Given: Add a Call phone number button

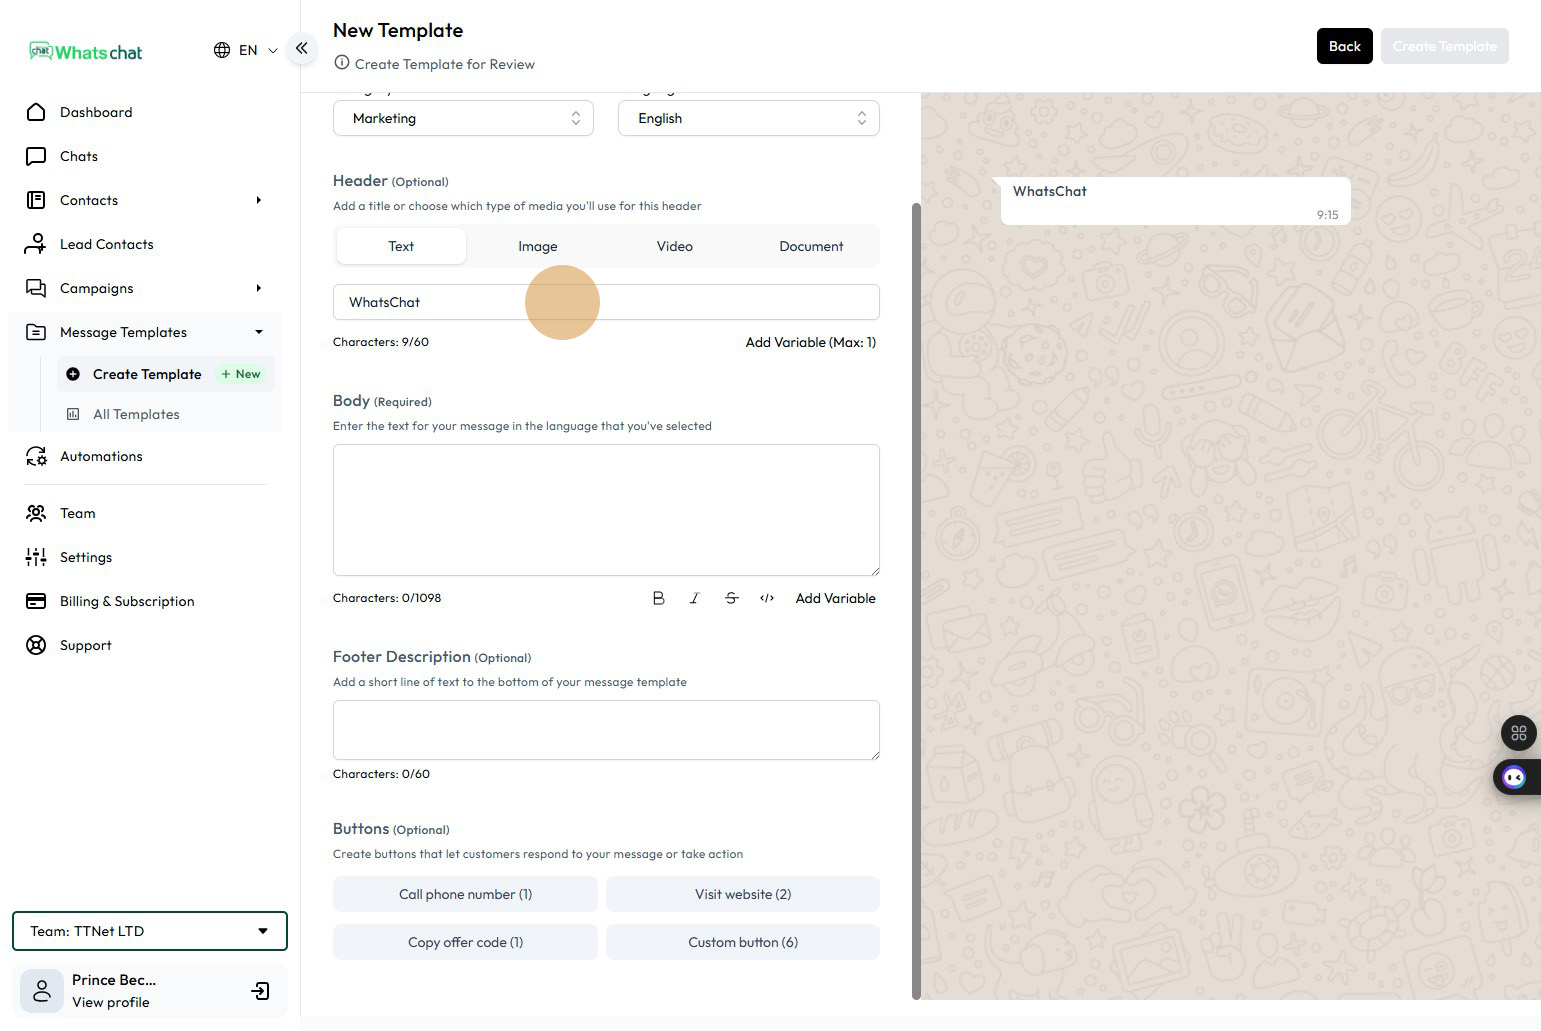Looking at the screenshot, I should 465,894.
